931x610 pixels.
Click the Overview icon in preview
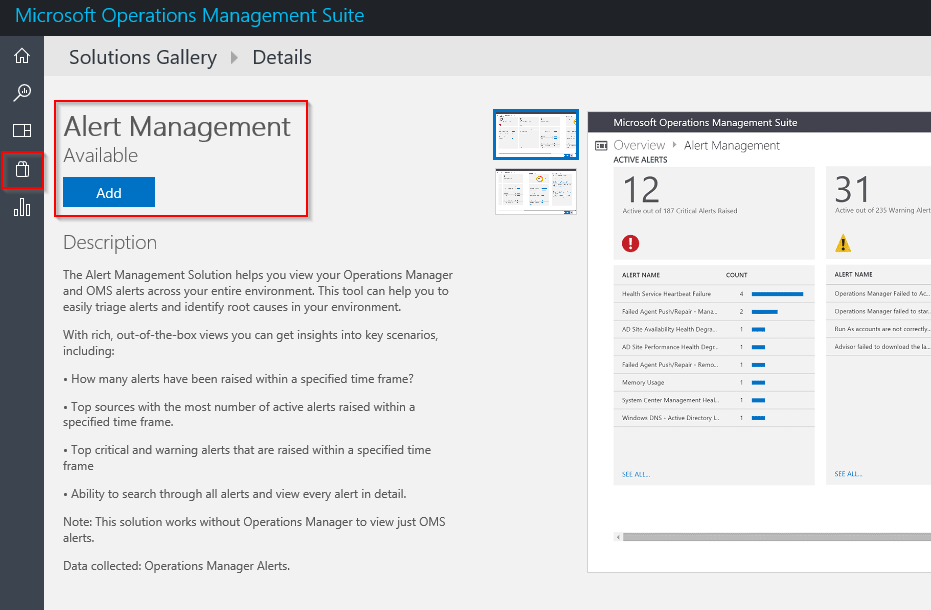[x=601, y=146]
